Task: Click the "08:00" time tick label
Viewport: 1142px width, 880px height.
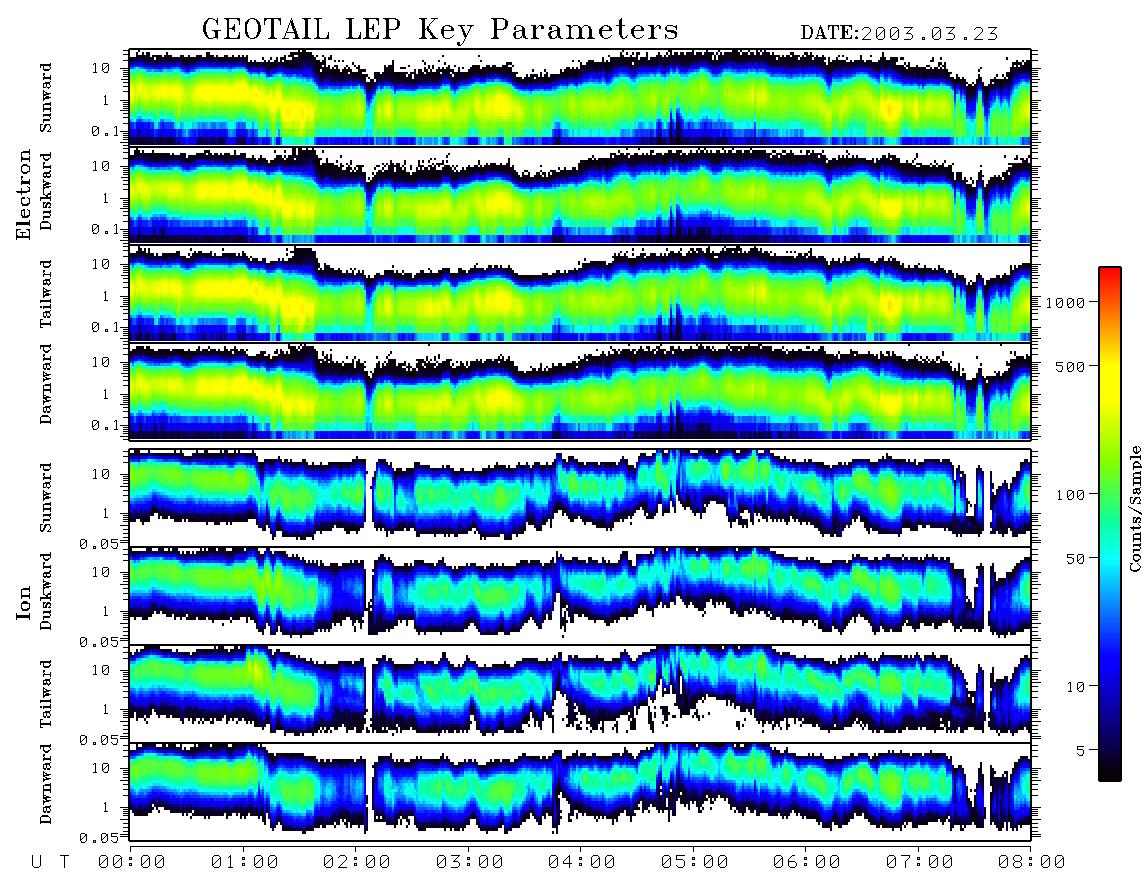Action: point(1032,863)
